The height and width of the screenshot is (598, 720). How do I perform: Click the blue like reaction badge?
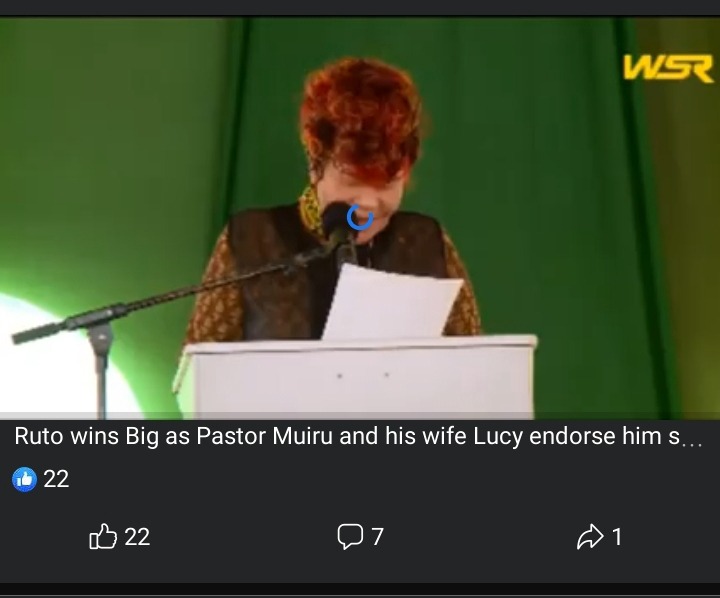click(x=24, y=479)
